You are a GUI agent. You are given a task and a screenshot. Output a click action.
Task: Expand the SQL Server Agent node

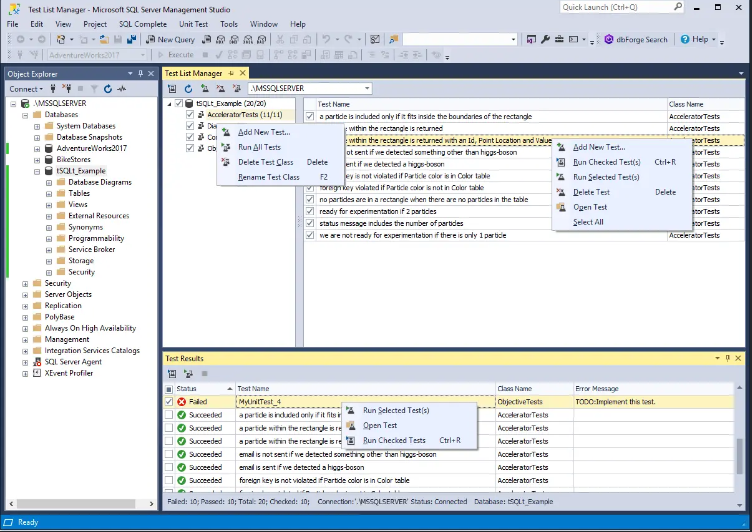click(25, 362)
